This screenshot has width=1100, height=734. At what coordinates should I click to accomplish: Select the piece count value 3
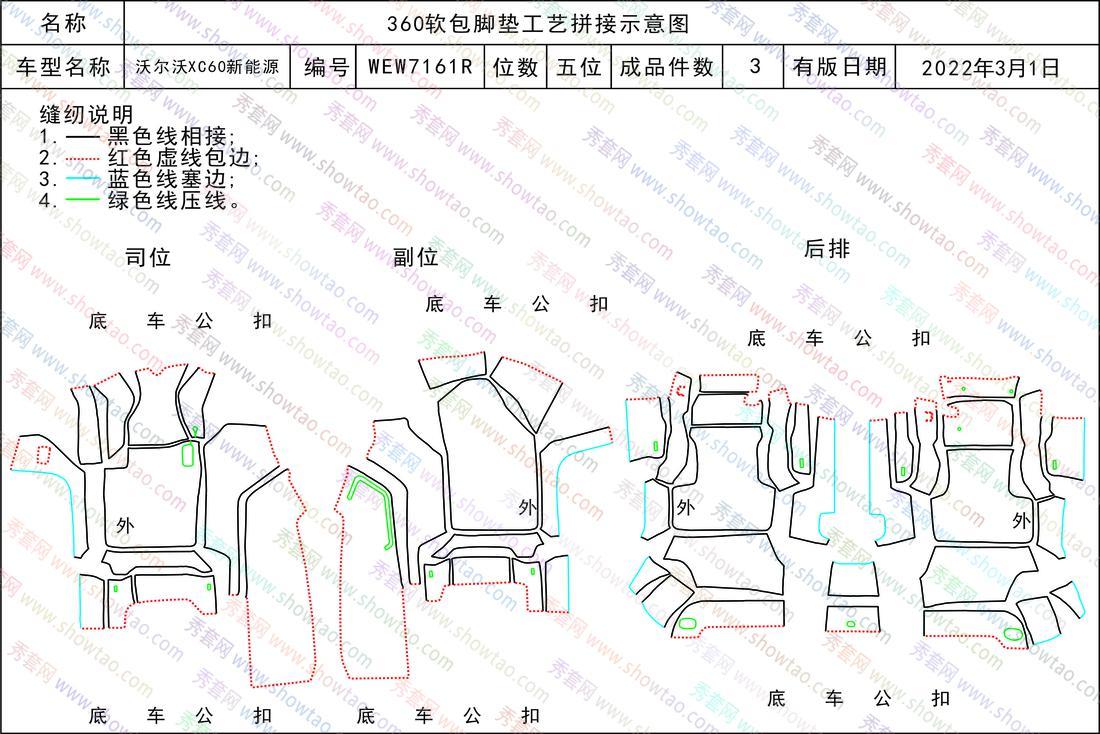(x=755, y=66)
